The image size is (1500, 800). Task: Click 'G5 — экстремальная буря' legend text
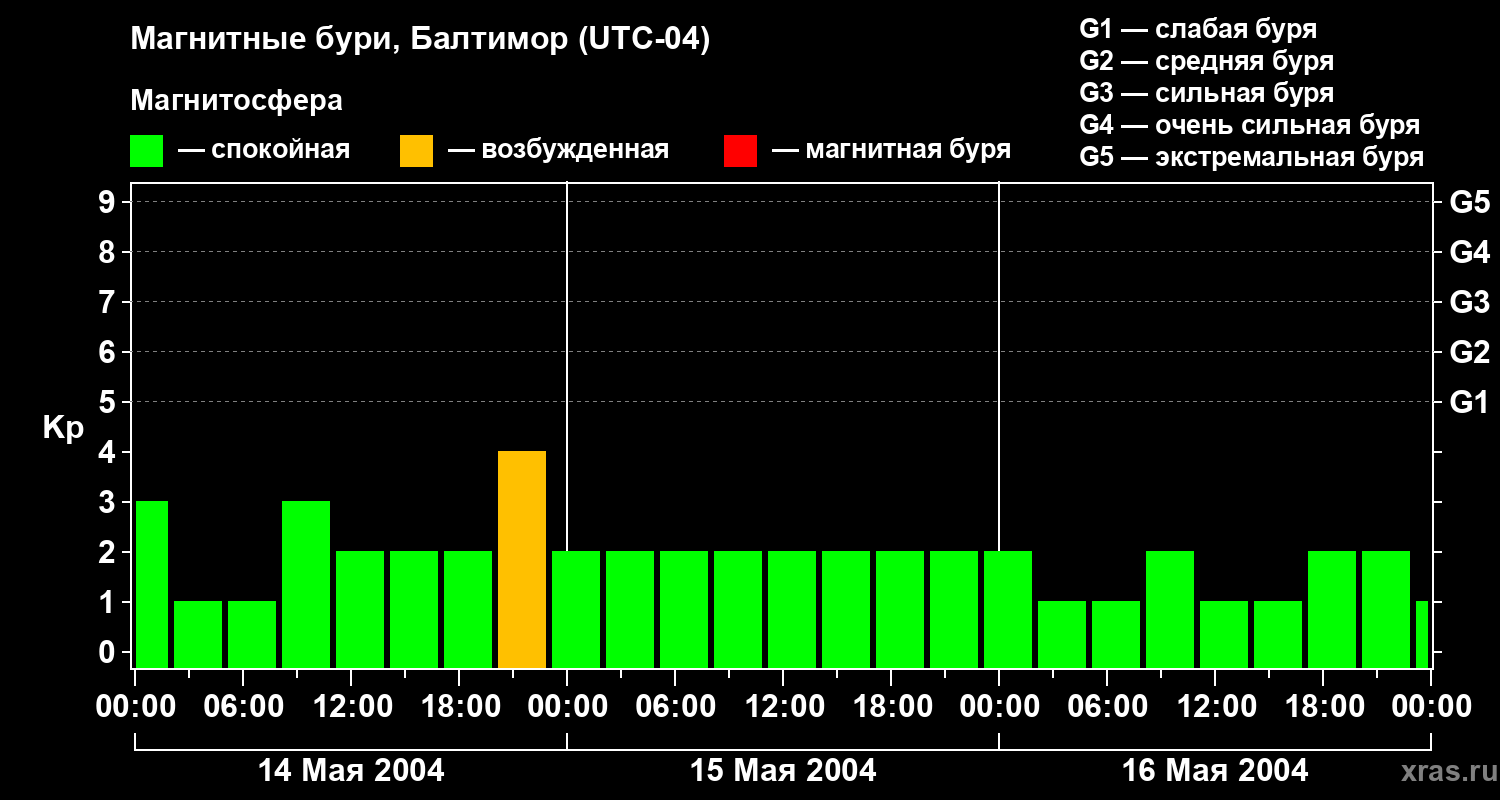(1251, 157)
